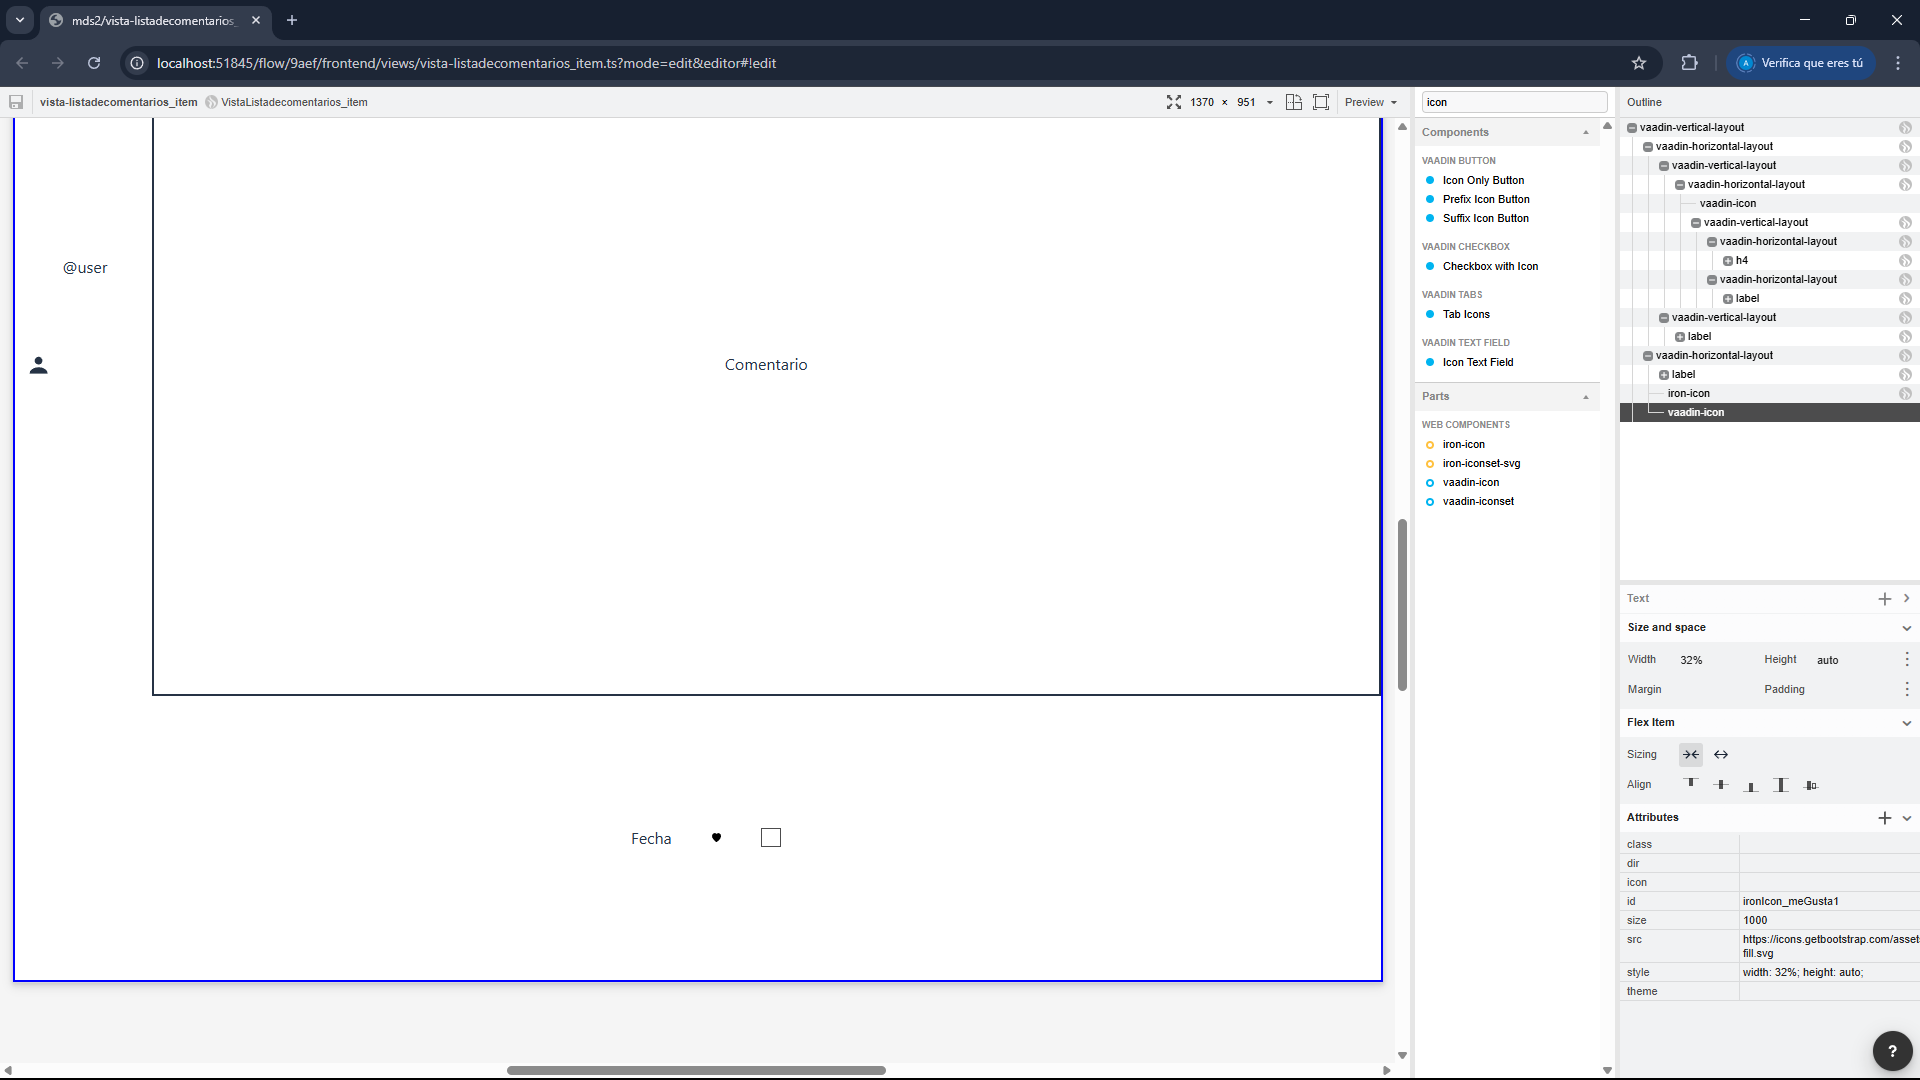Click the save file icon

[16, 102]
